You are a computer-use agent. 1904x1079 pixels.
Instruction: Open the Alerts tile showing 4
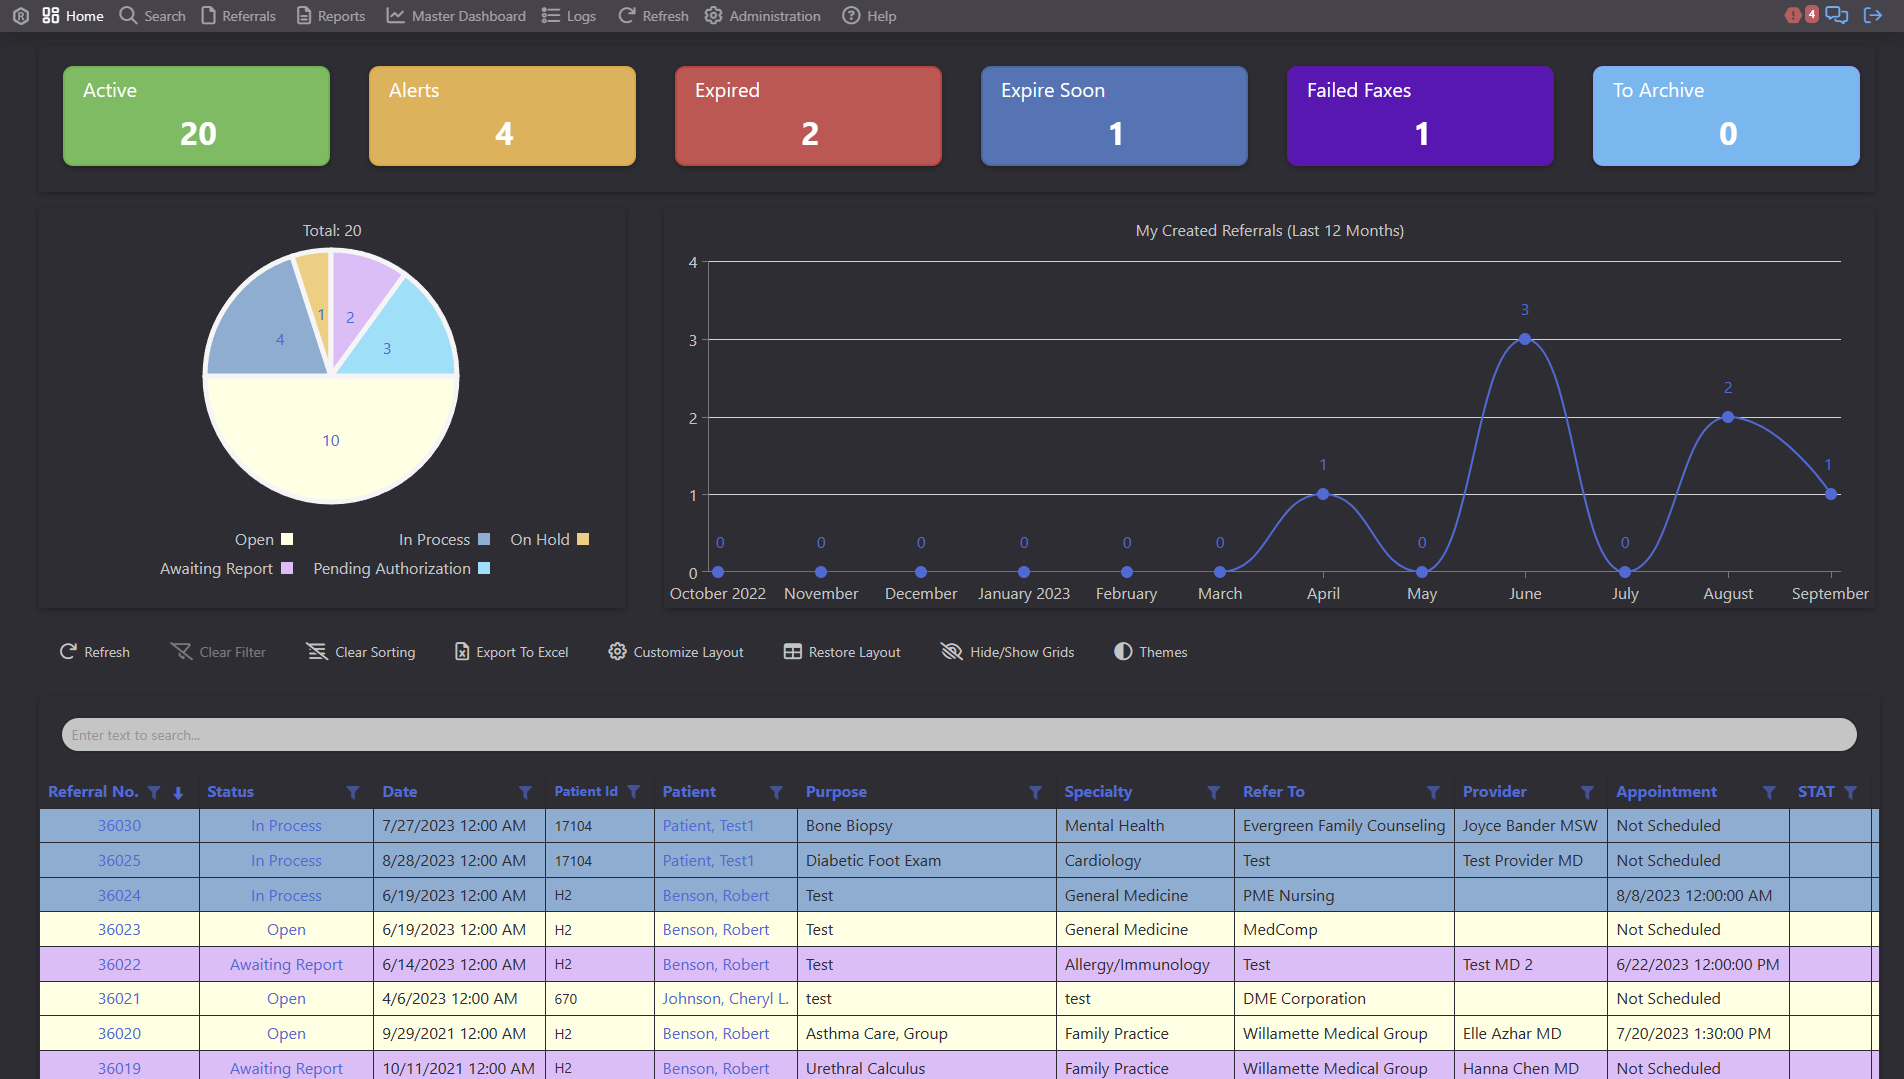pyautogui.click(x=502, y=116)
